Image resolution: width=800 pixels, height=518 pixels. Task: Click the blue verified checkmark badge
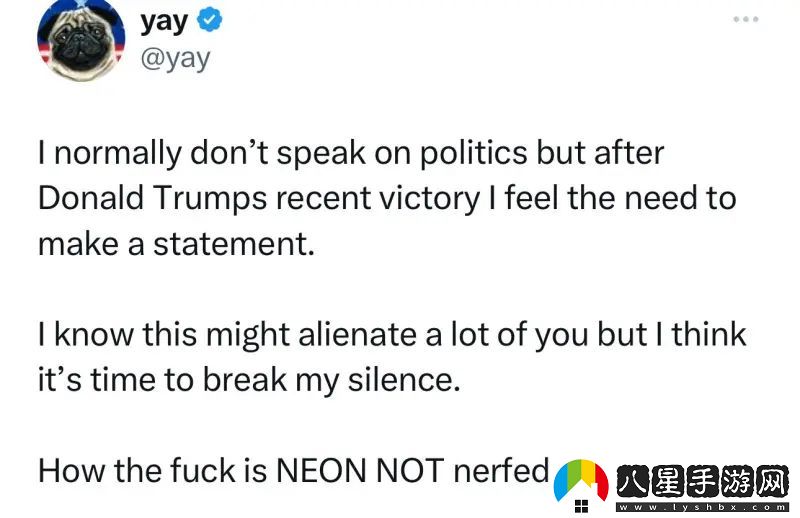[x=209, y=20]
